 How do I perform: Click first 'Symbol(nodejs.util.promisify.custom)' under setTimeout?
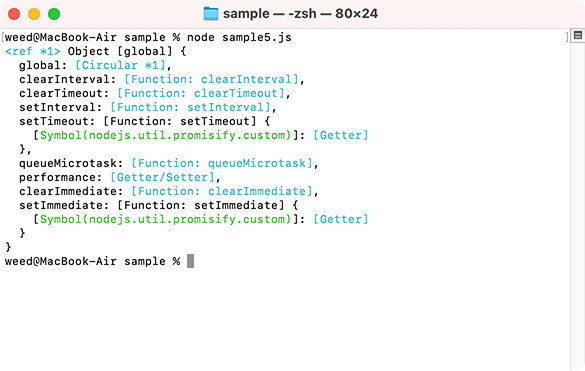(165, 135)
